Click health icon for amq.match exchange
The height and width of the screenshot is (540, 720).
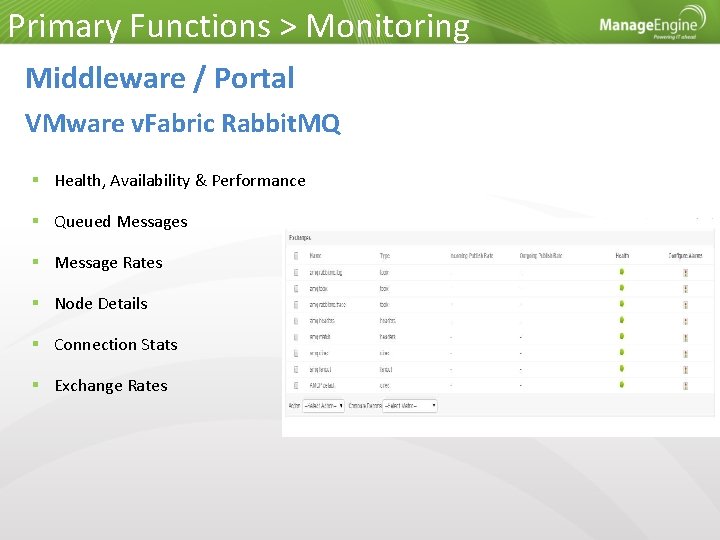[x=622, y=336]
